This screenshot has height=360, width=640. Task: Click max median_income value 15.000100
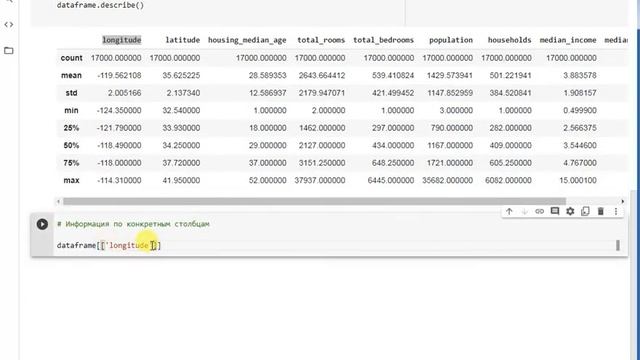(578, 180)
